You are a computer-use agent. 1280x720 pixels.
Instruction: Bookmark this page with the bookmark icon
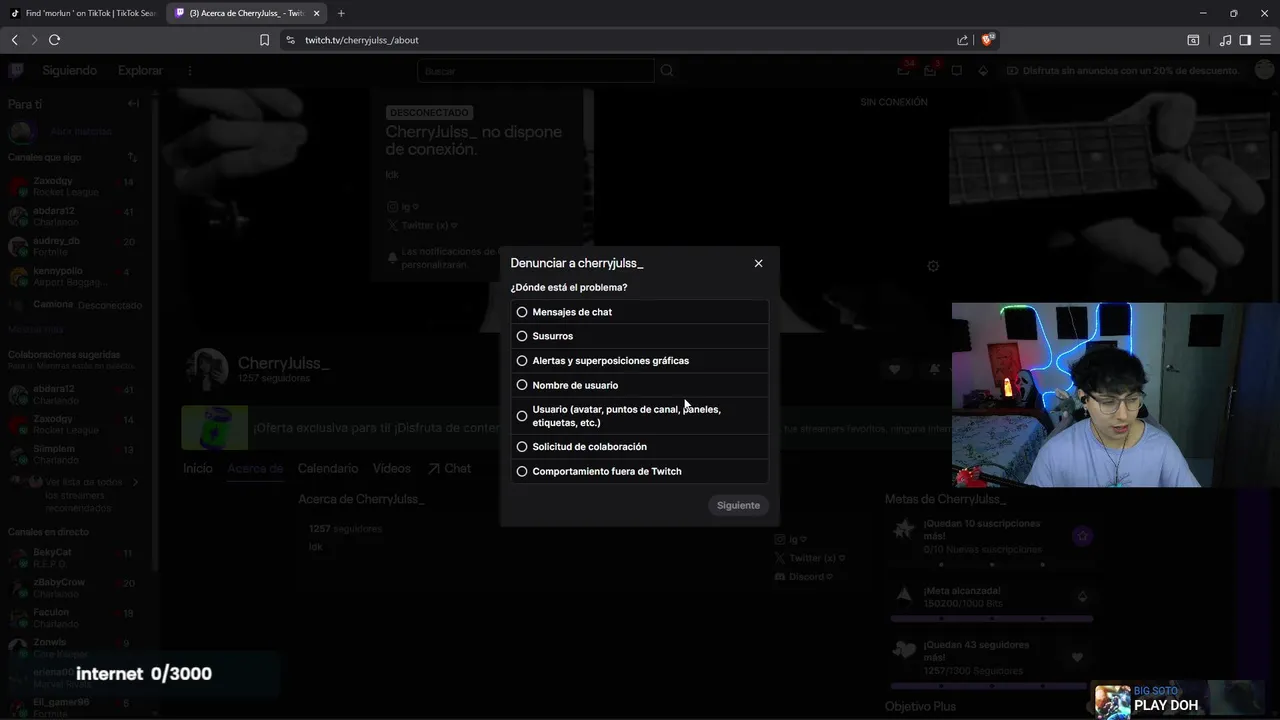tap(264, 40)
